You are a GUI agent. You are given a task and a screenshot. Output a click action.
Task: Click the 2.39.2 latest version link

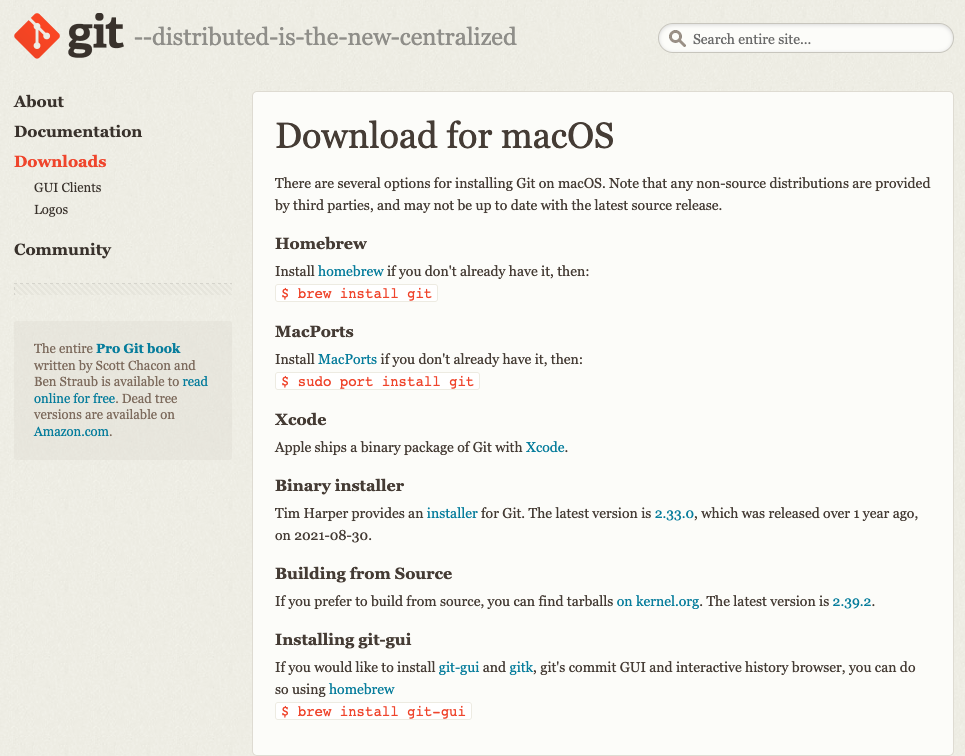point(852,601)
